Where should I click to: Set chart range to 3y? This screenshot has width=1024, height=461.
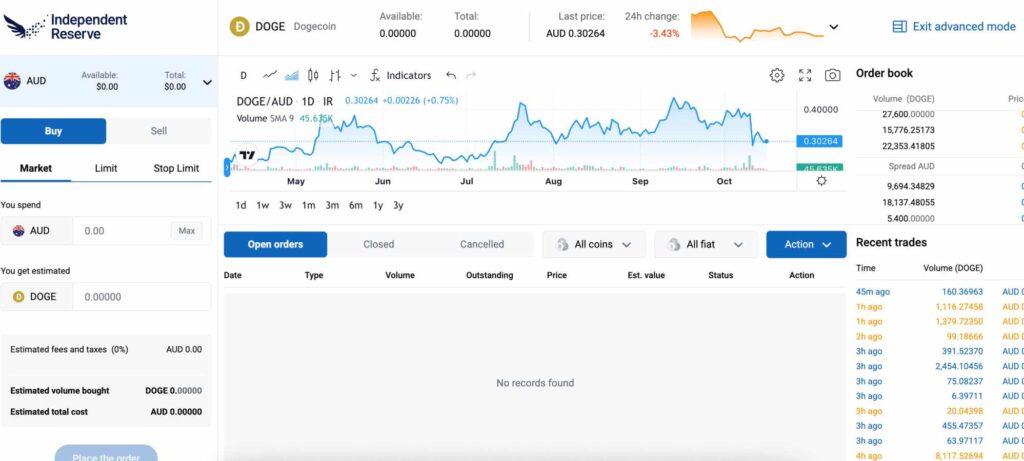[398, 205]
